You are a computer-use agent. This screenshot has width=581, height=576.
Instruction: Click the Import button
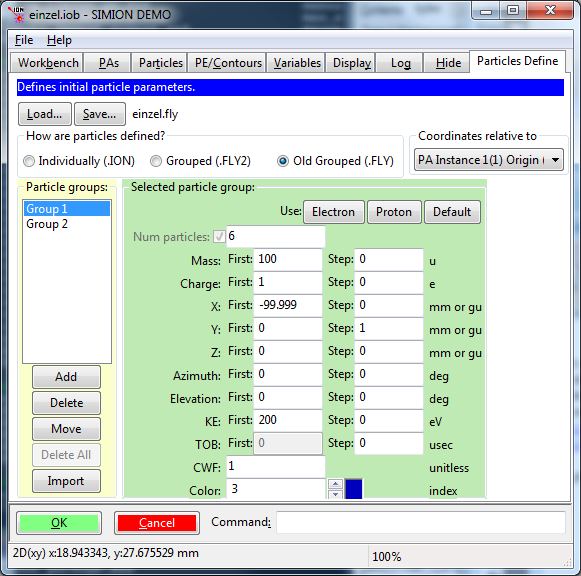66,481
